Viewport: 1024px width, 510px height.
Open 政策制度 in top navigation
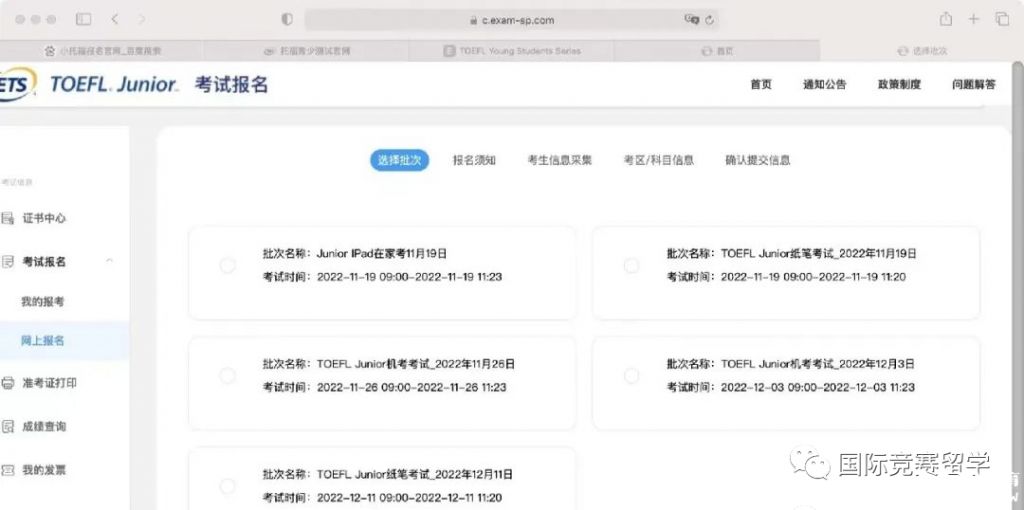pos(899,84)
